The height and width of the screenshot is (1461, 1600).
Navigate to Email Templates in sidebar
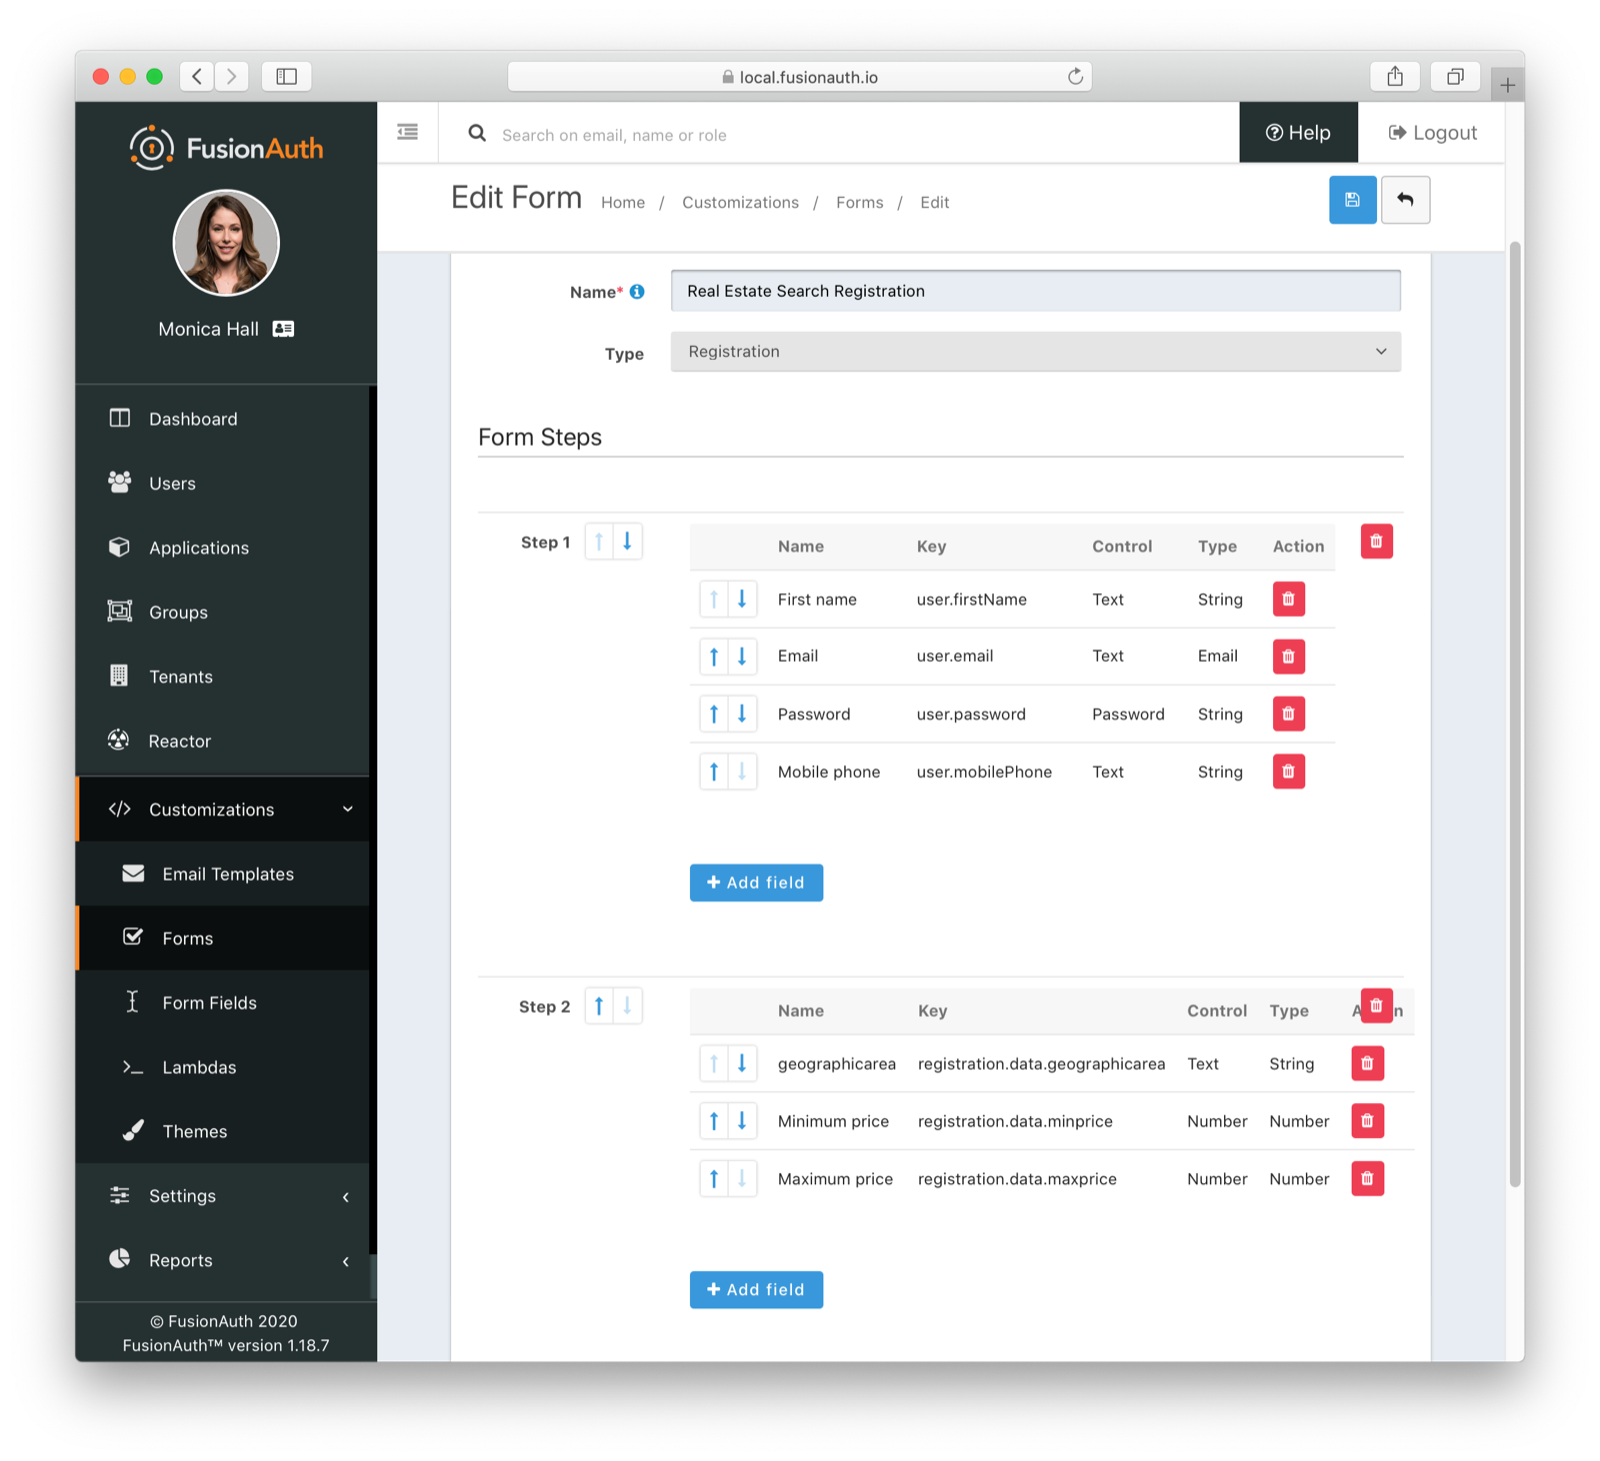(x=228, y=873)
